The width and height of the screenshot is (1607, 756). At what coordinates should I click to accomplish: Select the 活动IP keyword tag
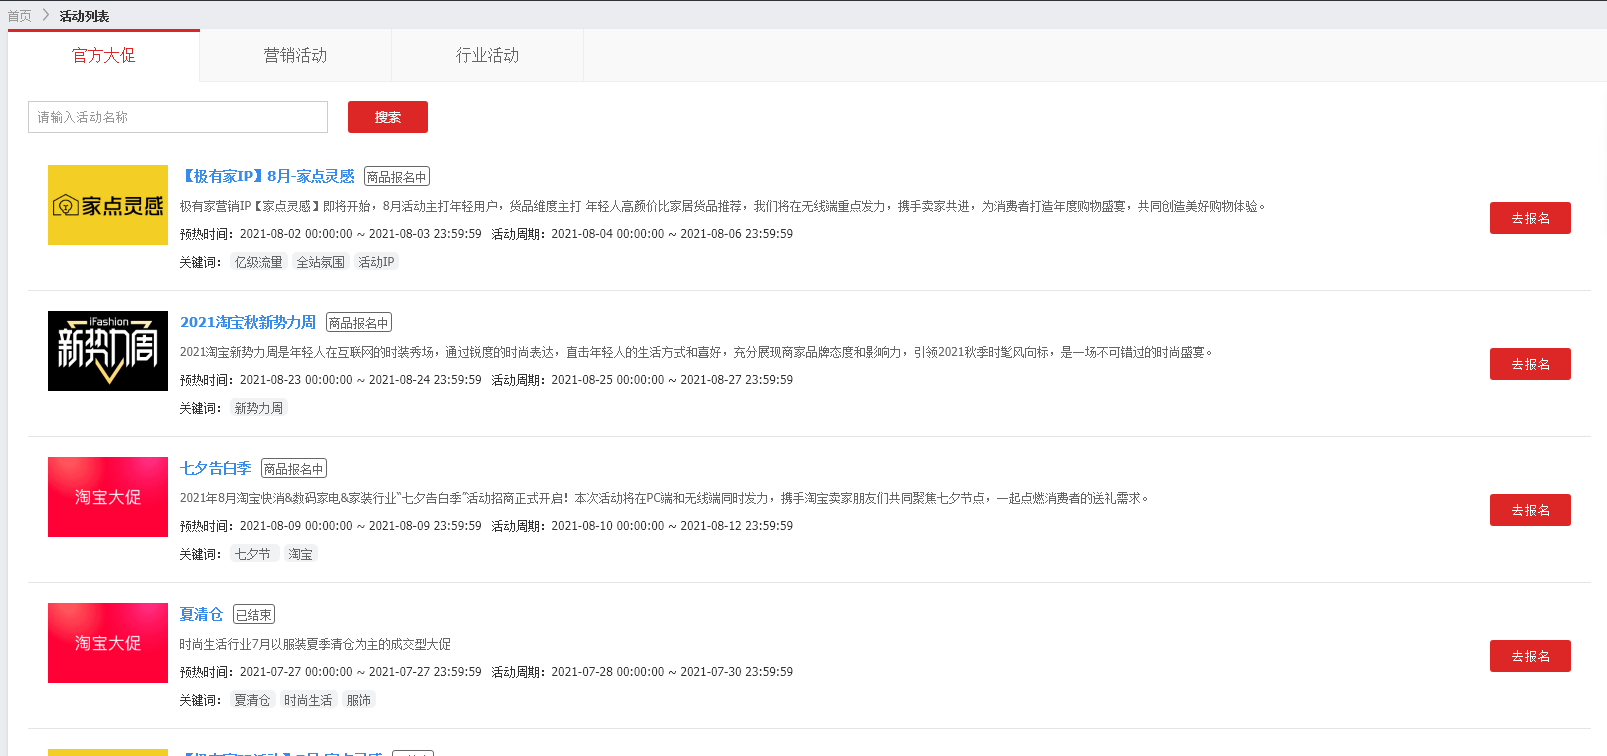pos(377,262)
